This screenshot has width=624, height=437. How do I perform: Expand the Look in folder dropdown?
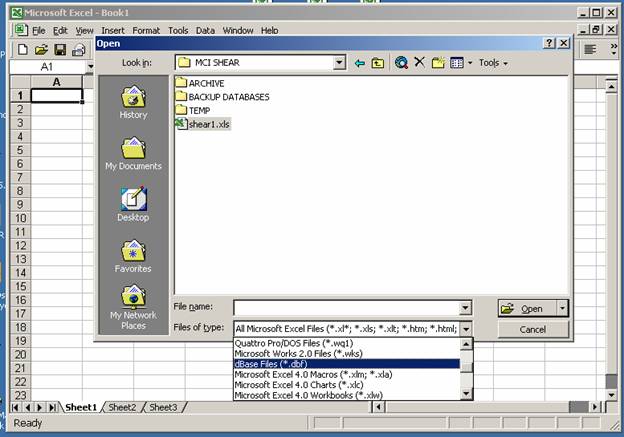[339, 62]
